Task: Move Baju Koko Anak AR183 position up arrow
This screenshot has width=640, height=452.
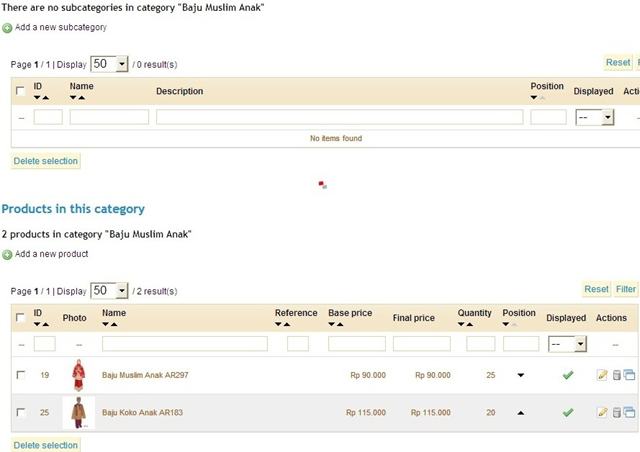Action: point(521,413)
